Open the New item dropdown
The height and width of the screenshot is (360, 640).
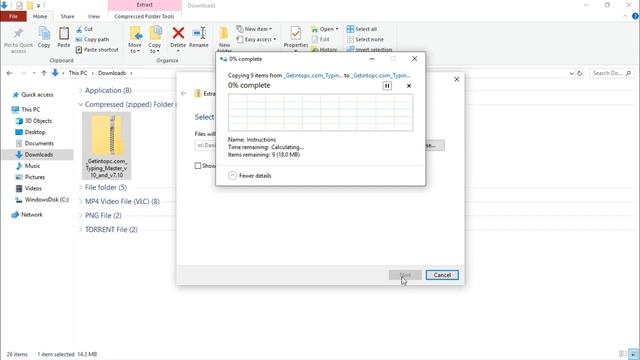click(x=254, y=29)
